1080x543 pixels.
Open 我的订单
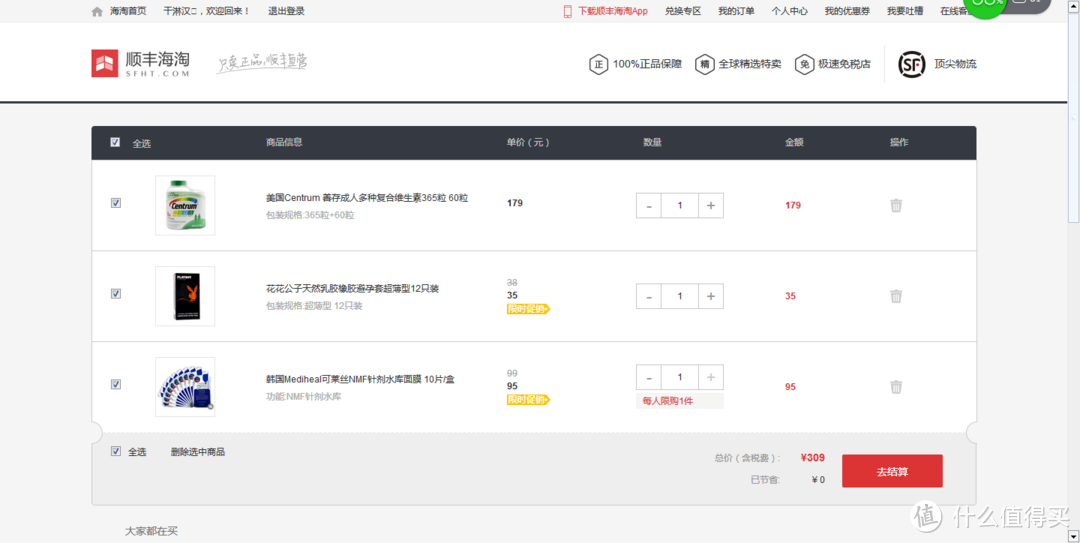736,12
